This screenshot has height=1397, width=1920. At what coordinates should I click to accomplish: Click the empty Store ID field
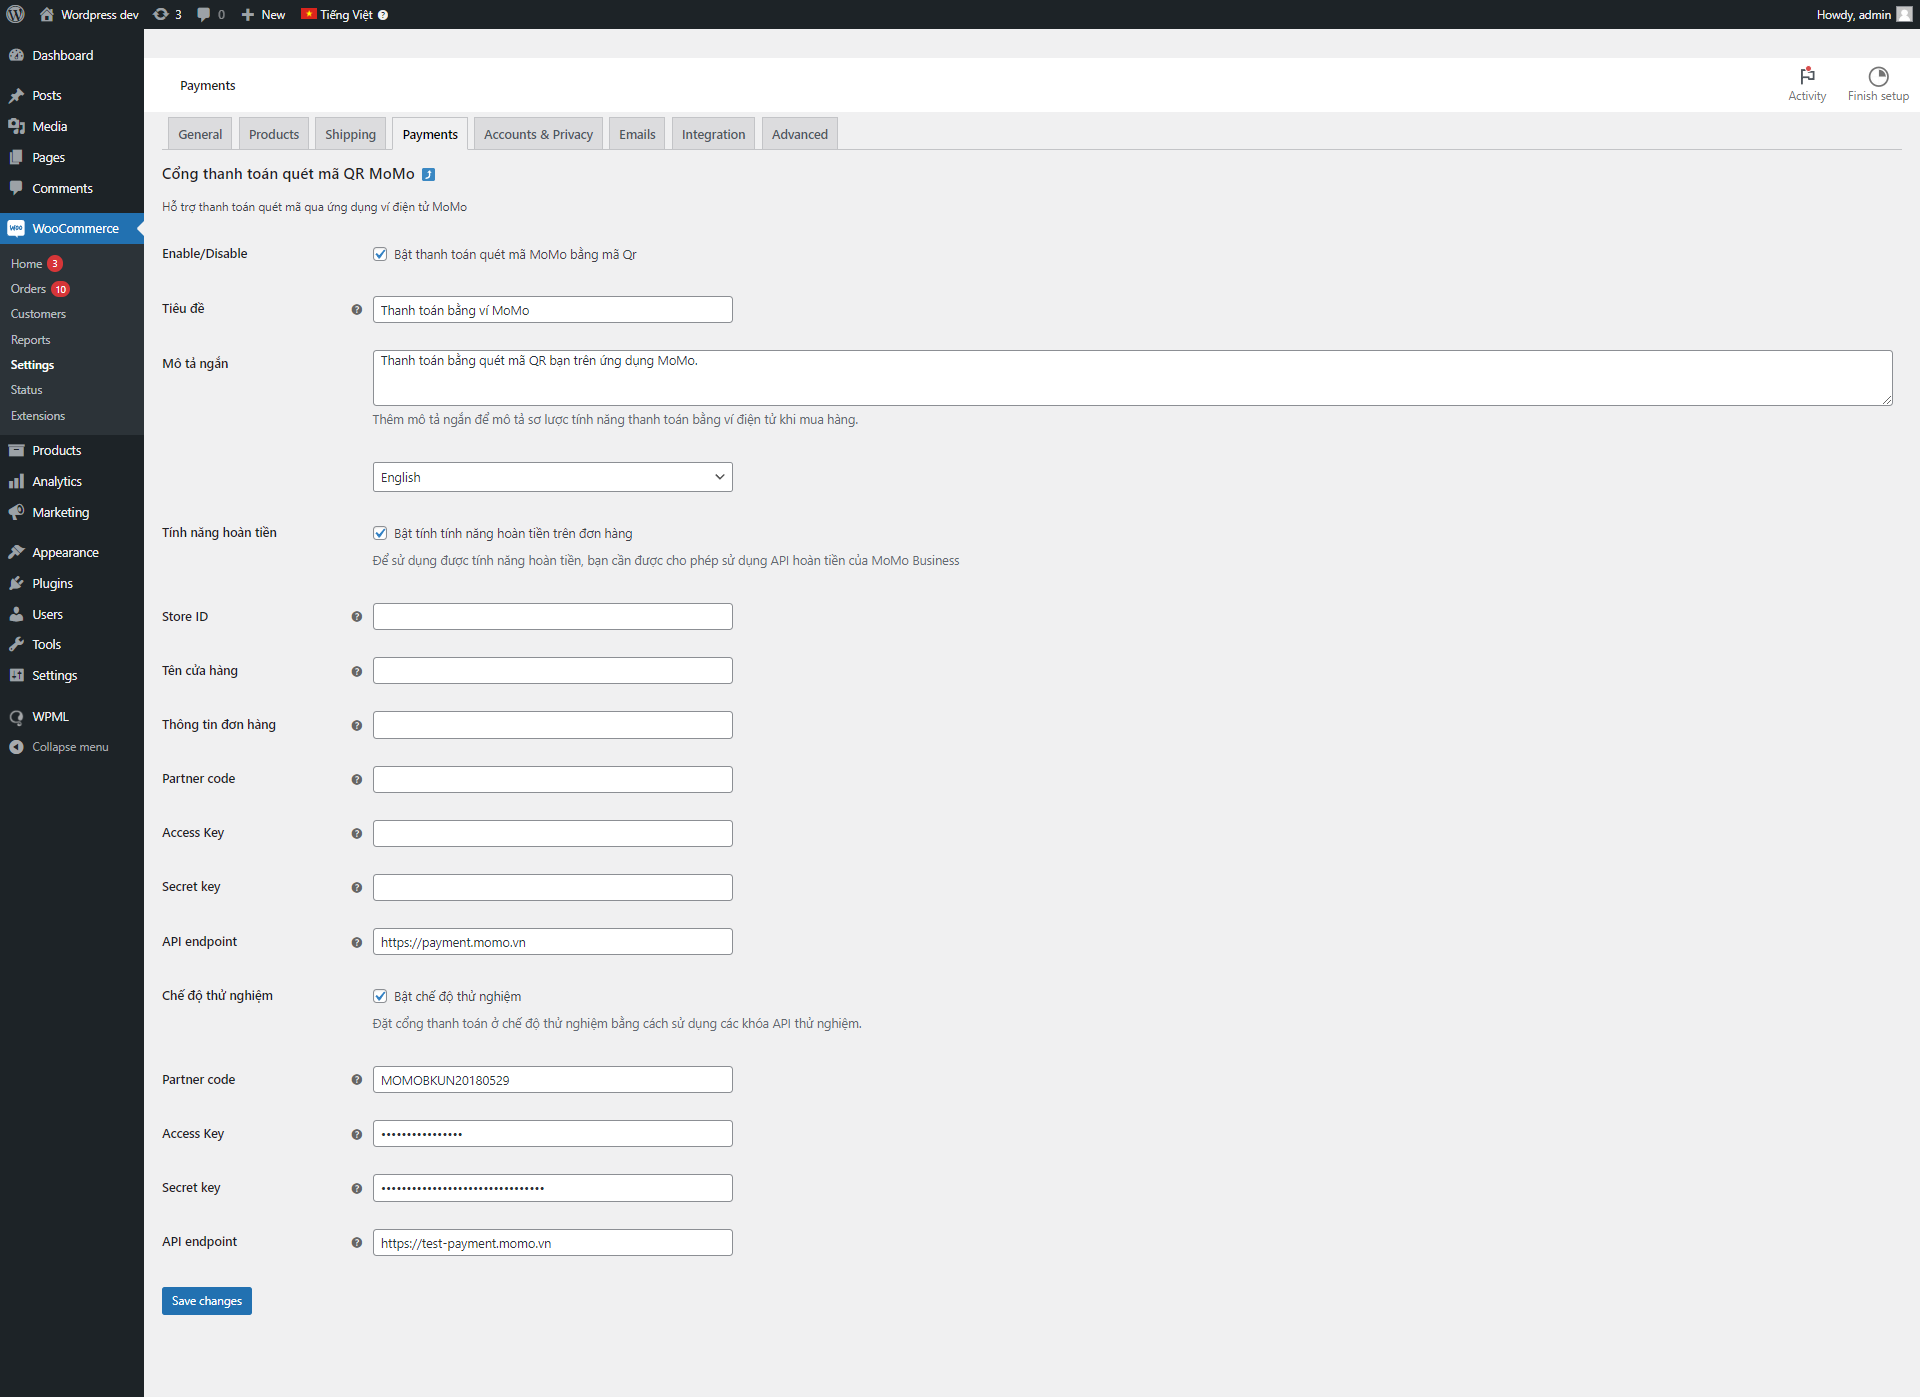[x=552, y=617]
